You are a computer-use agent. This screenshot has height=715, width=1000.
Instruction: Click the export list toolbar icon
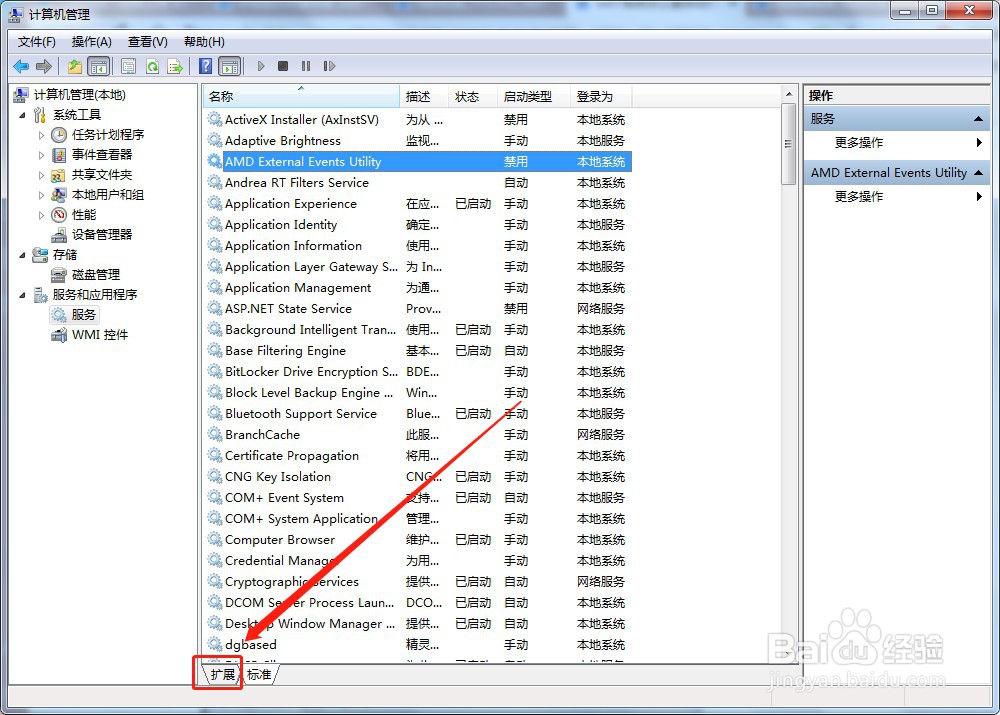[x=176, y=66]
